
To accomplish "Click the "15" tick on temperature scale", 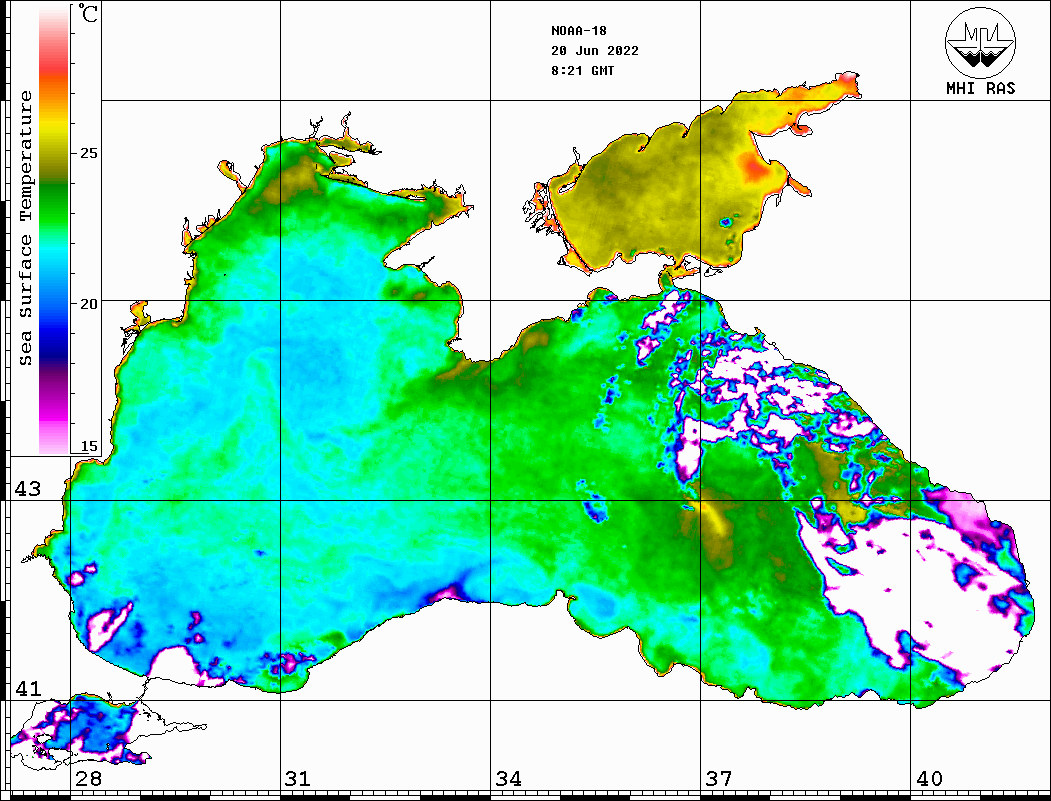I will click(x=88, y=446).
